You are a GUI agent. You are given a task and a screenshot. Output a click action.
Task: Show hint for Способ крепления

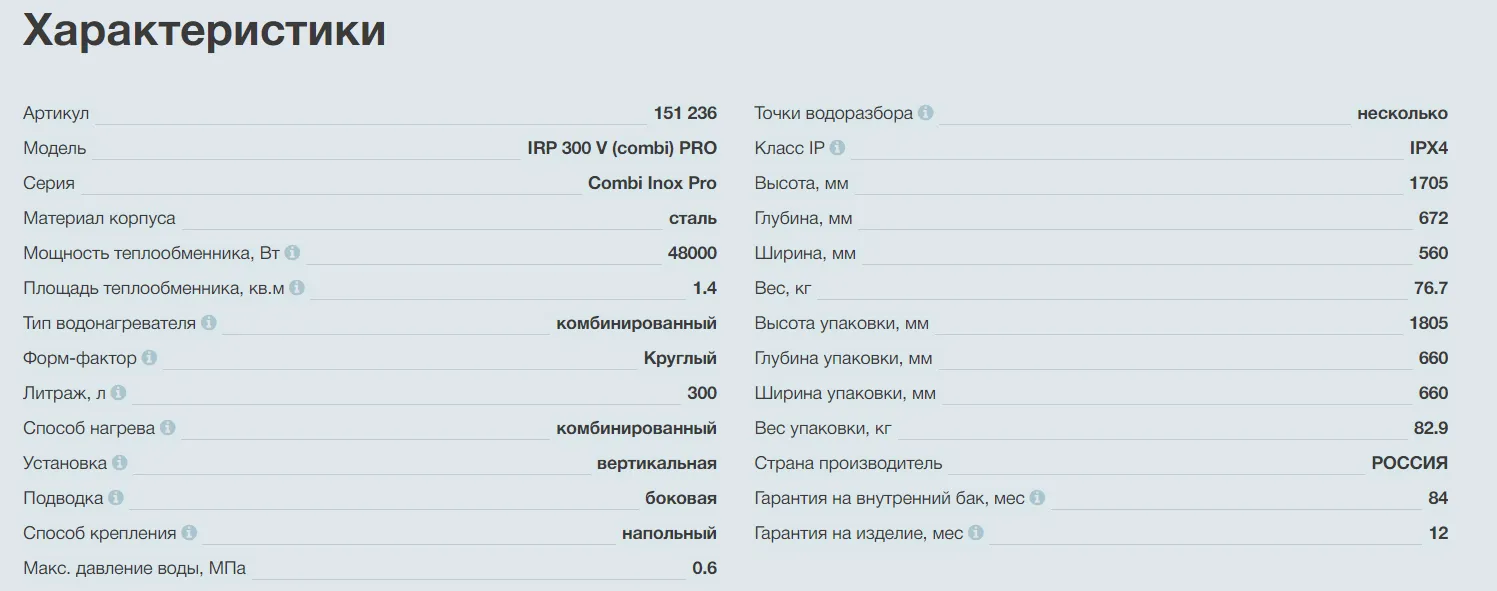click(x=189, y=533)
